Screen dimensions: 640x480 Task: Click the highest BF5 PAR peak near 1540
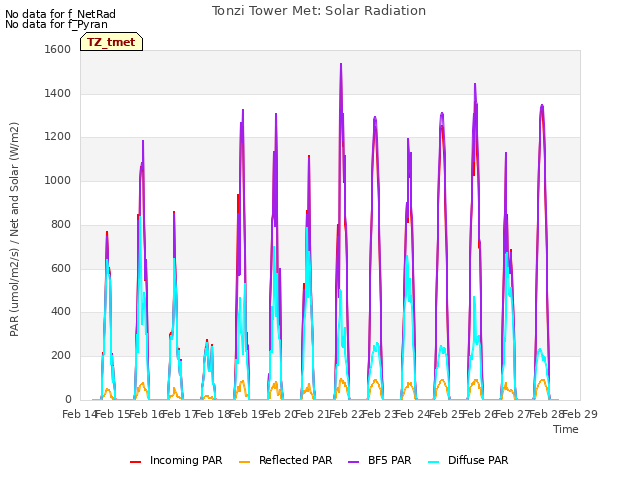pos(341,64)
